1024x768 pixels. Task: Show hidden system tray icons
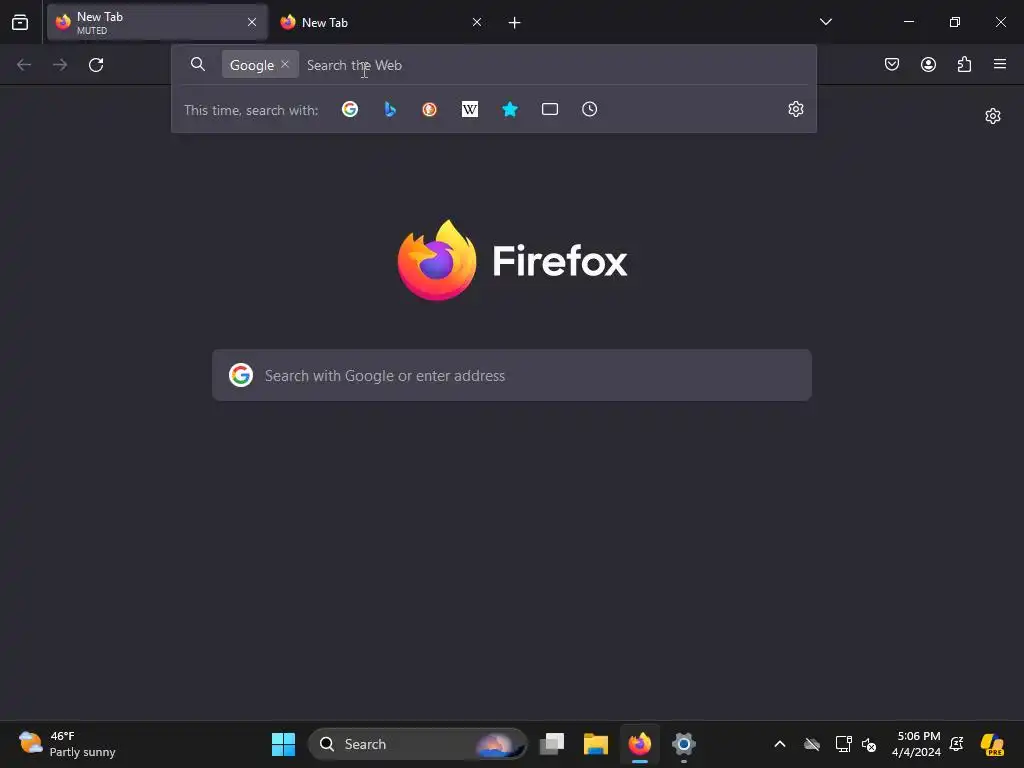pyautogui.click(x=780, y=744)
